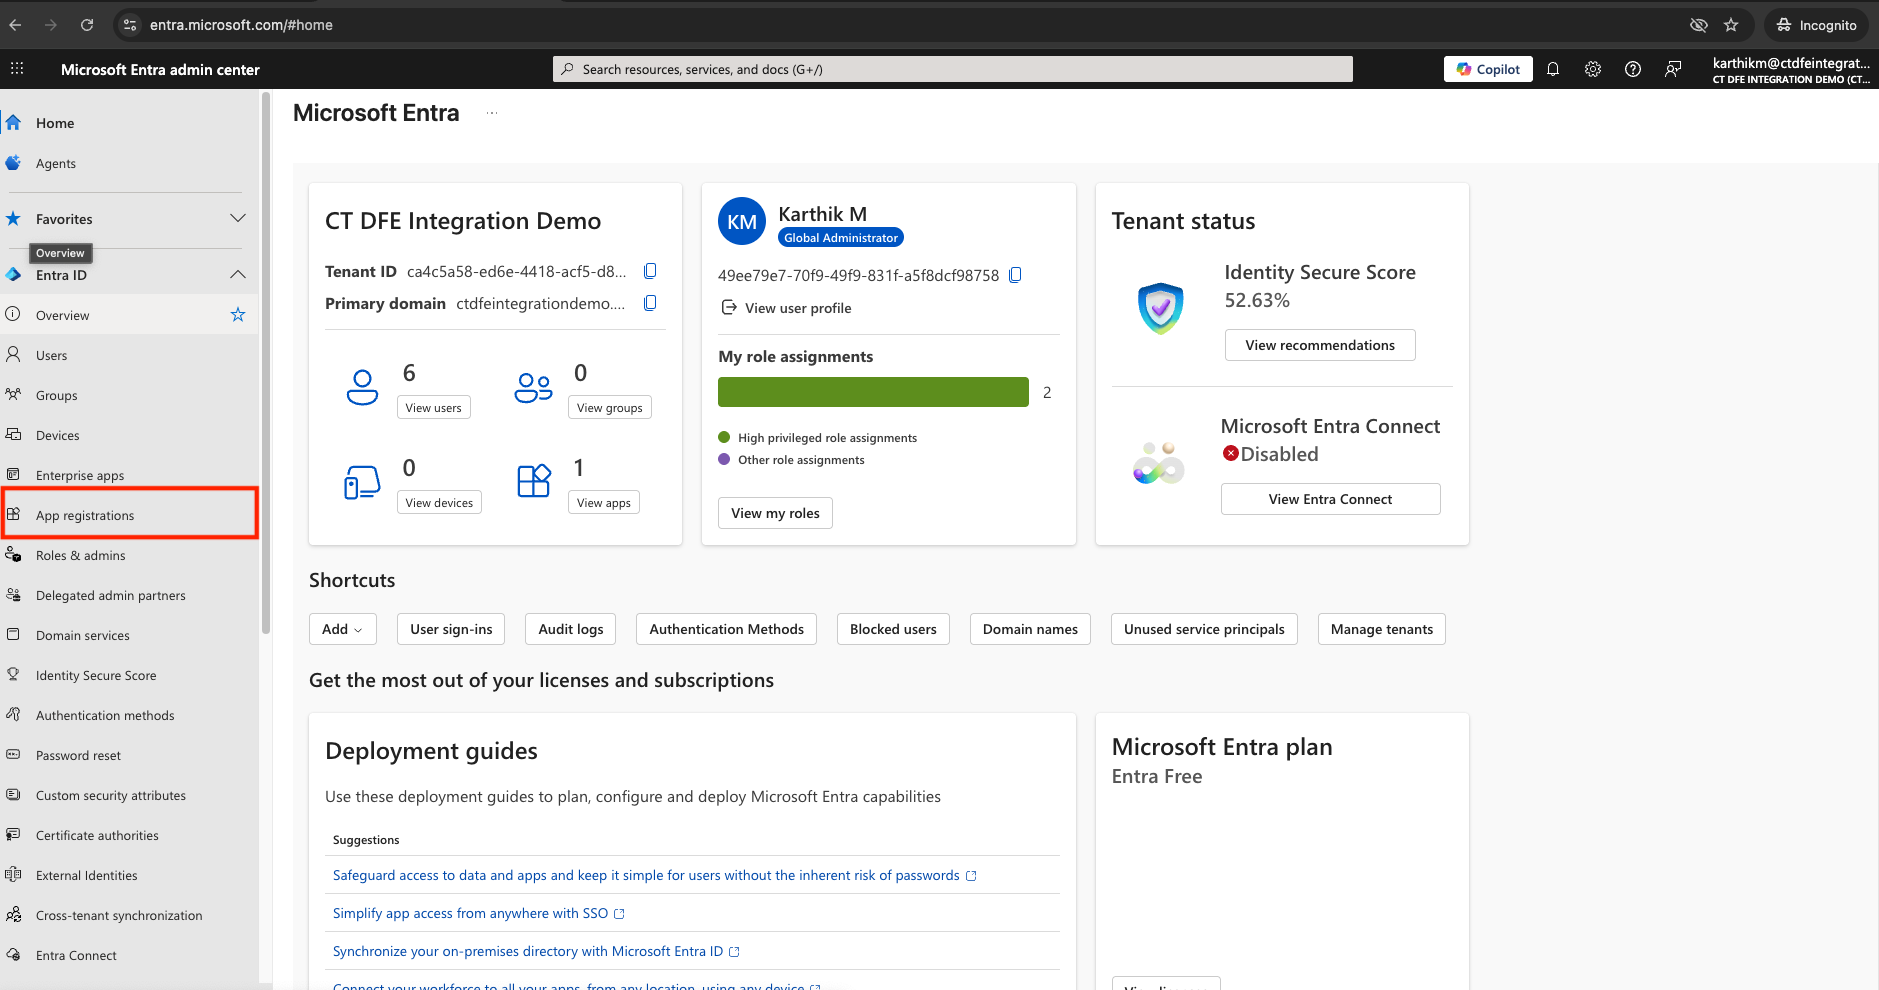Click the search resources input field
1879x990 pixels.
[x=952, y=69]
